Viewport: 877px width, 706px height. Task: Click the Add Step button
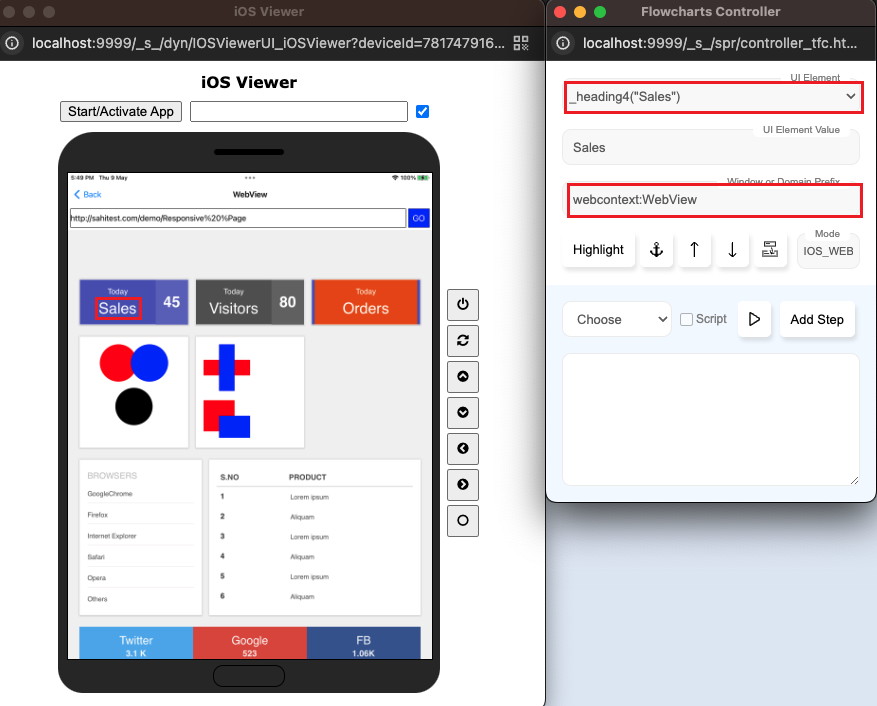[x=816, y=319]
